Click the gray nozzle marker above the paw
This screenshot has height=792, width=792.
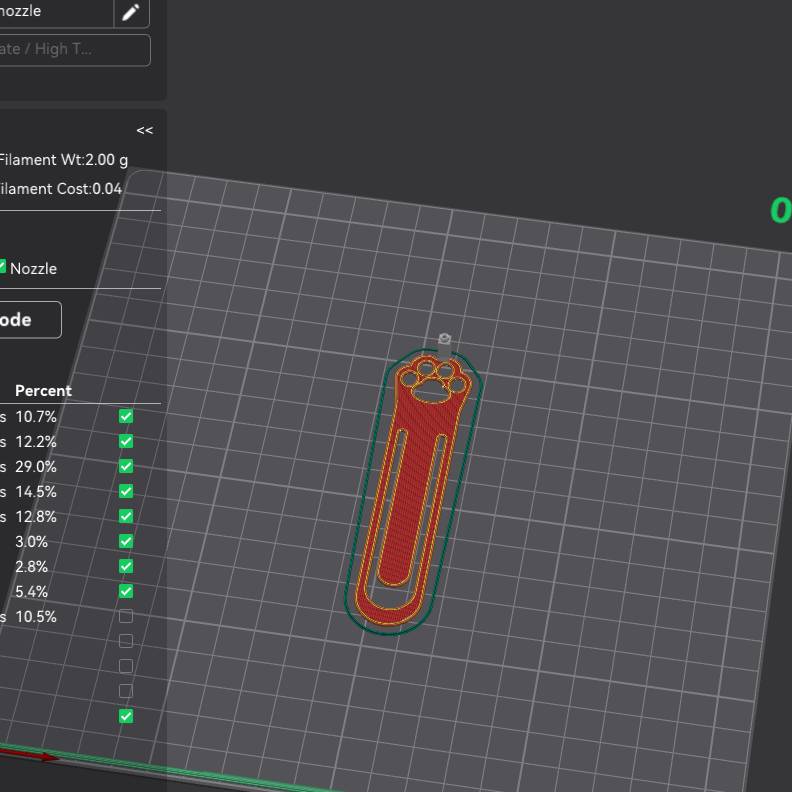(x=444, y=345)
